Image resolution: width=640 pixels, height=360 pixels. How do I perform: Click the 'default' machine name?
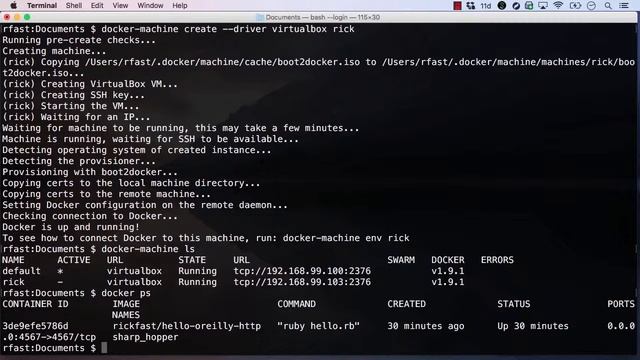[21, 271]
